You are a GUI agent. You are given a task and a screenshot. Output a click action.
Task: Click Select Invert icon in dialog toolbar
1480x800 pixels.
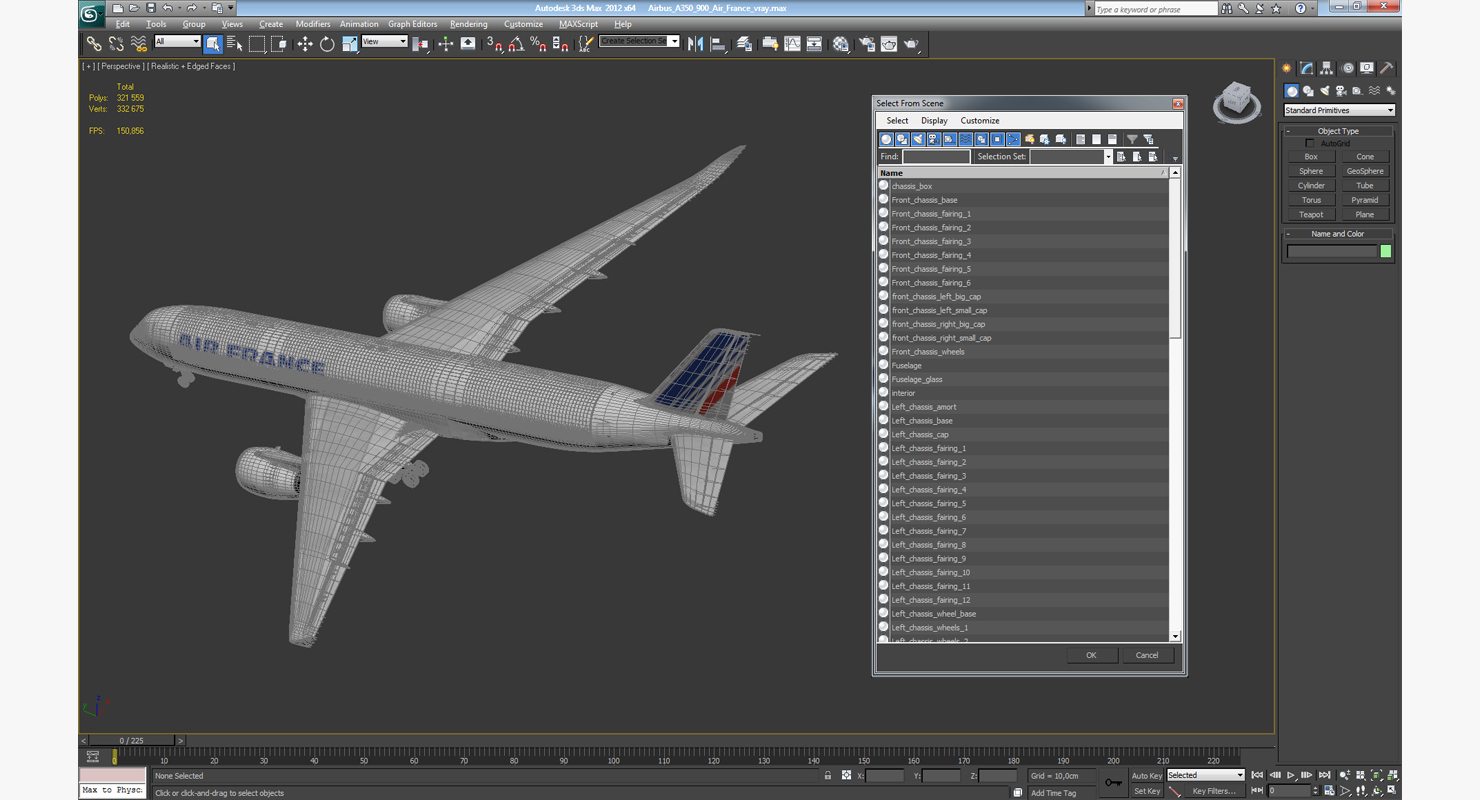1112,139
